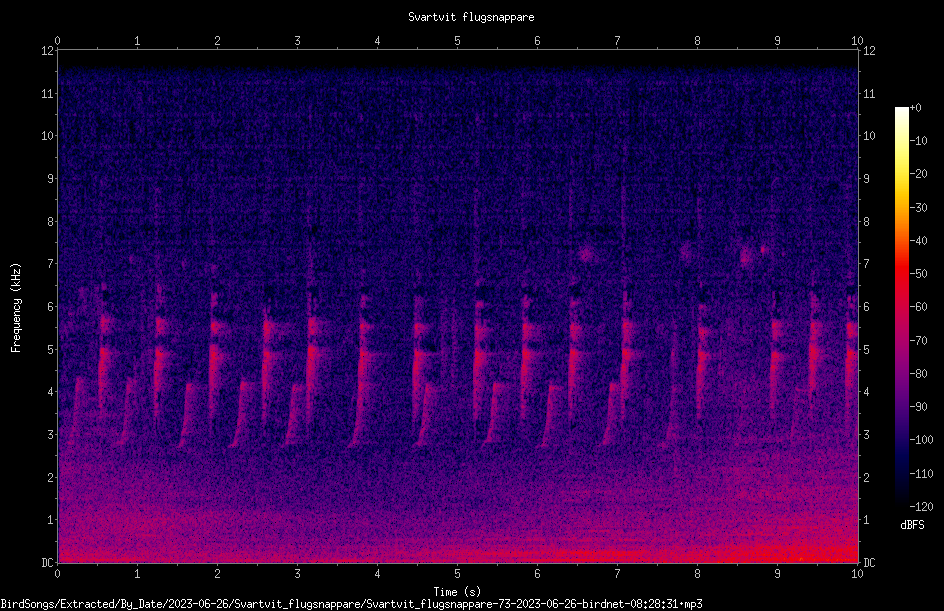Click the 'DC' label on the left frequency axis
The height and width of the screenshot is (611, 944).
pos(47,563)
